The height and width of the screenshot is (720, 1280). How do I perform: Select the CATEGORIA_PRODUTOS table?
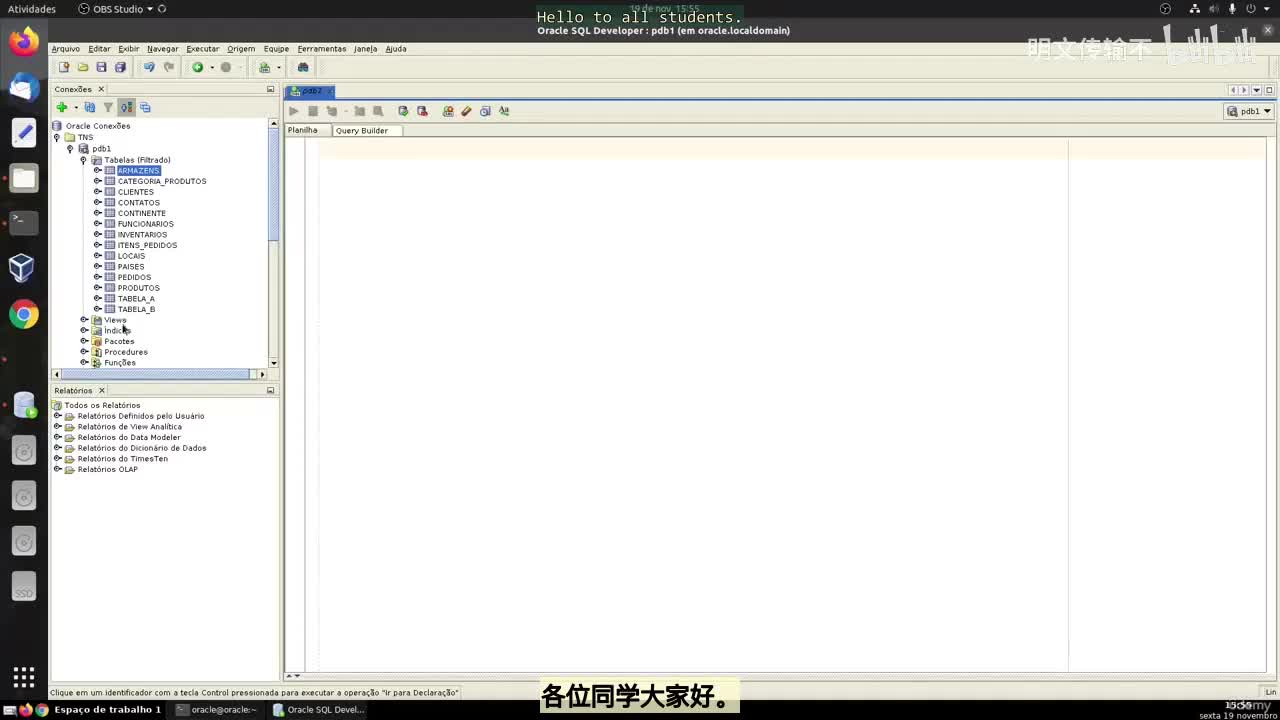pos(162,181)
